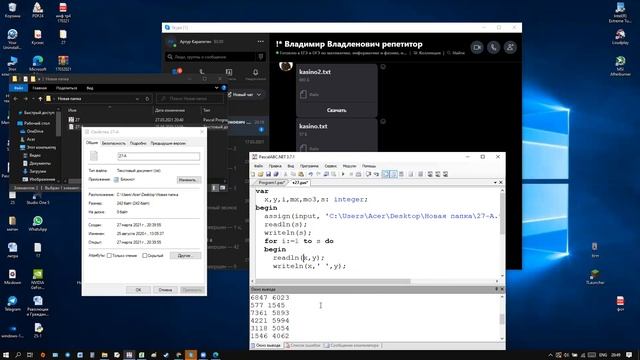Image resolution: width=640 pixels, height=360 pixels.
Task: Switch to Security tab in Properties dialog
Action: [x=113, y=143]
